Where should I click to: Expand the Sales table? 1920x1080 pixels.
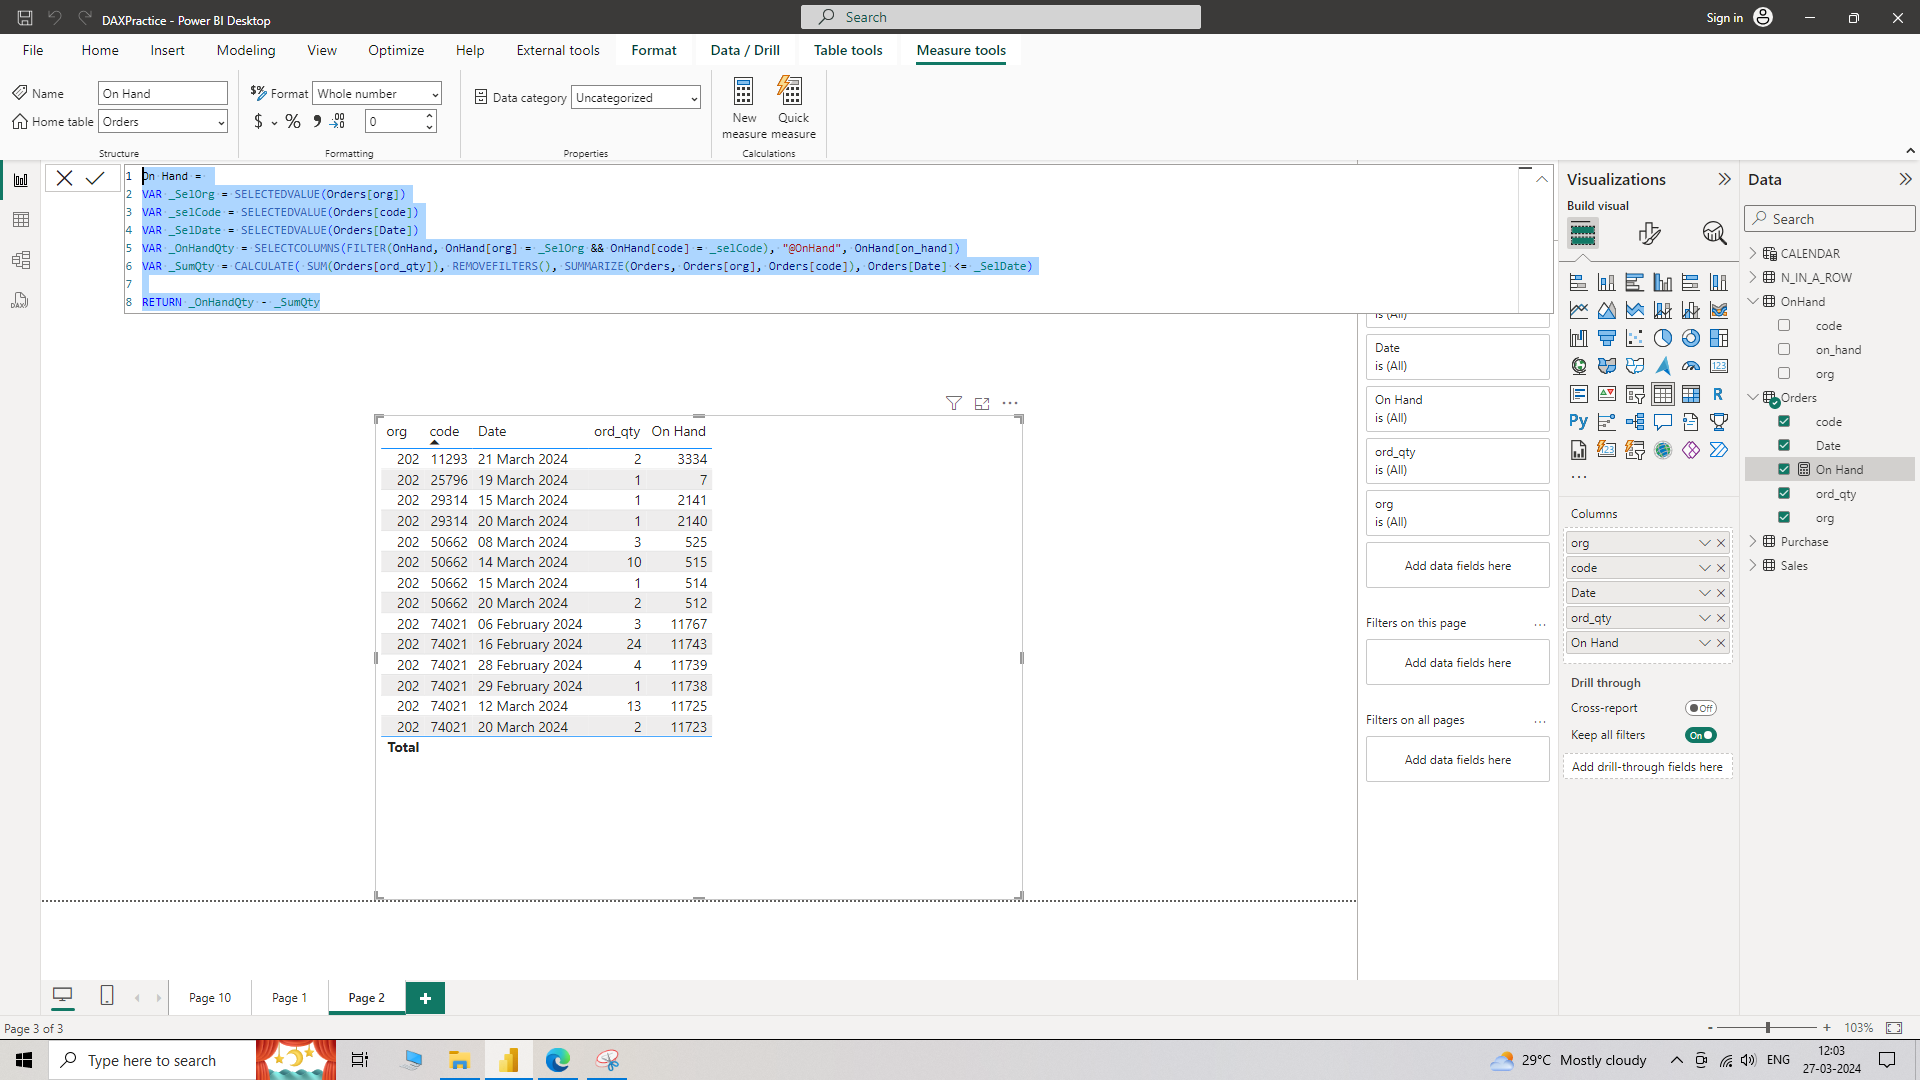(x=1753, y=565)
